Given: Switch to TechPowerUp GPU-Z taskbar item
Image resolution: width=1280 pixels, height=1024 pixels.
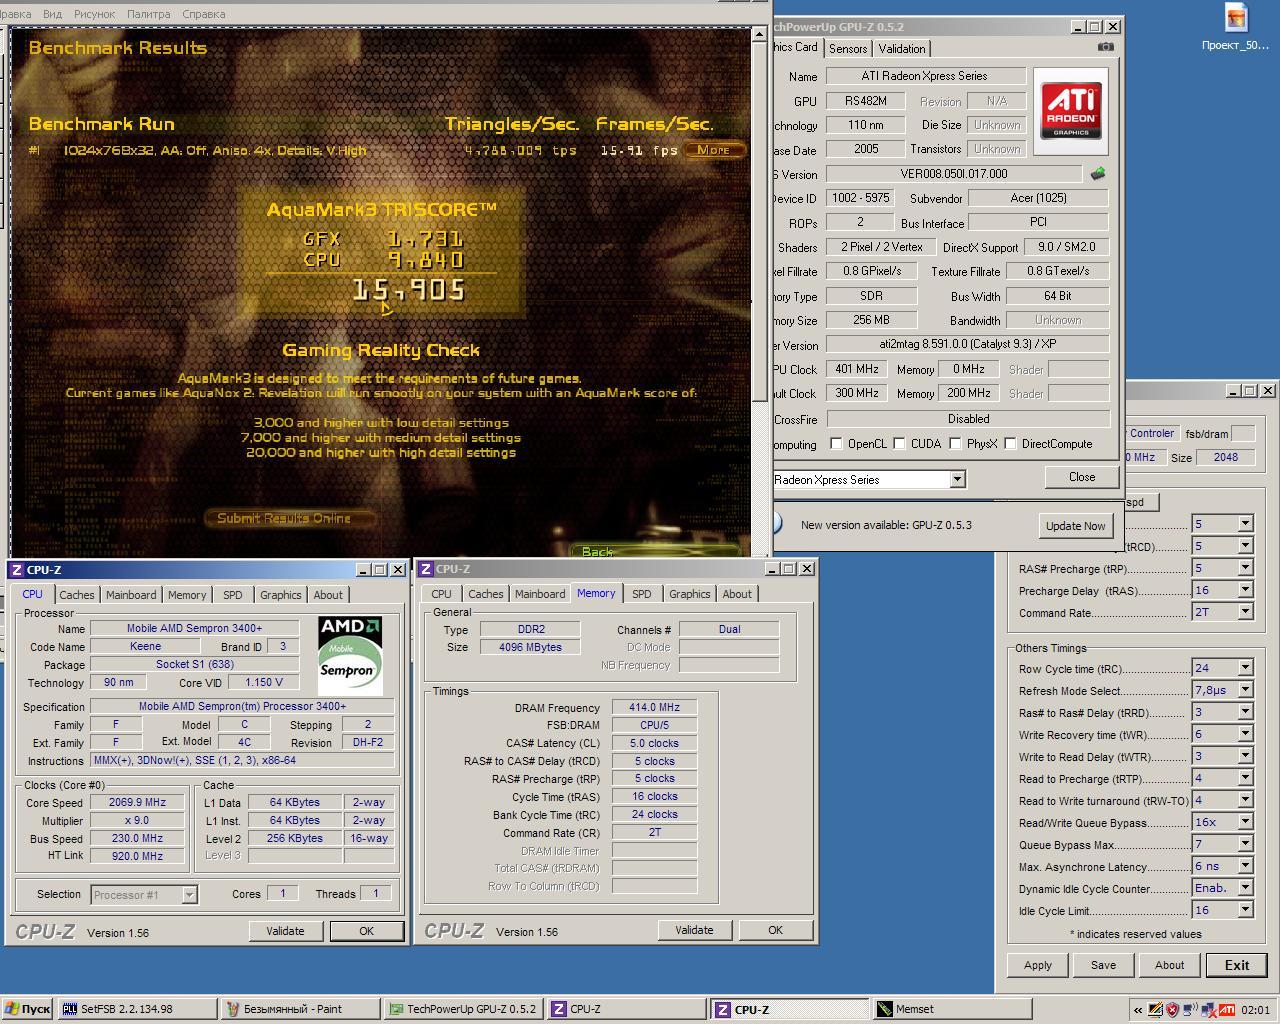Looking at the screenshot, I should point(463,1009).
